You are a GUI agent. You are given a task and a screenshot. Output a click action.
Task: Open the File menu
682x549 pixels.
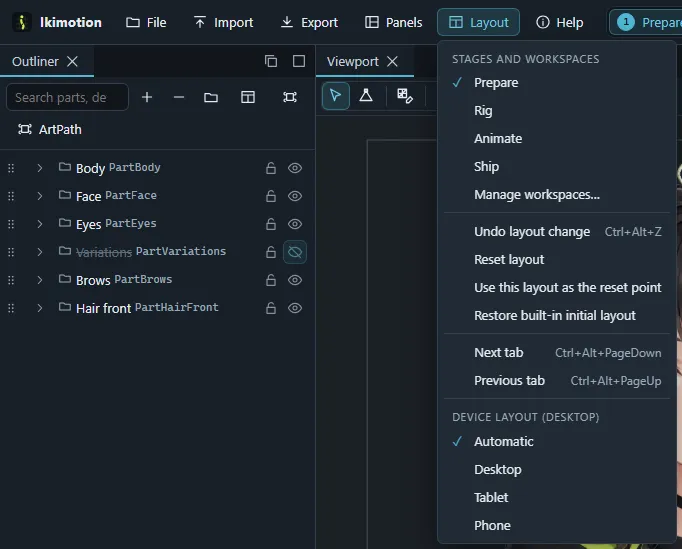click(x=146, y=22)
